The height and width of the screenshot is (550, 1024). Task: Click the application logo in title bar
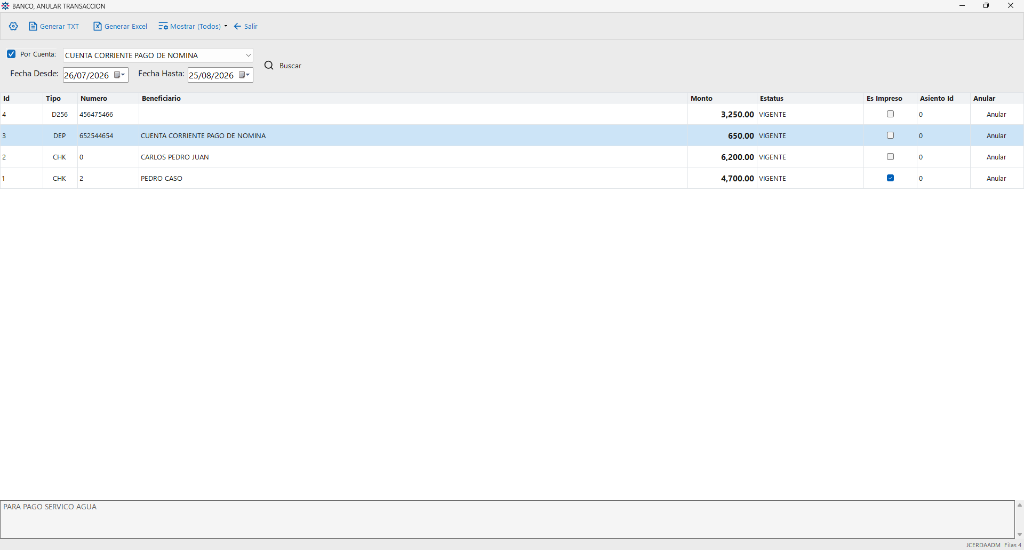click(x=5, y=6)
